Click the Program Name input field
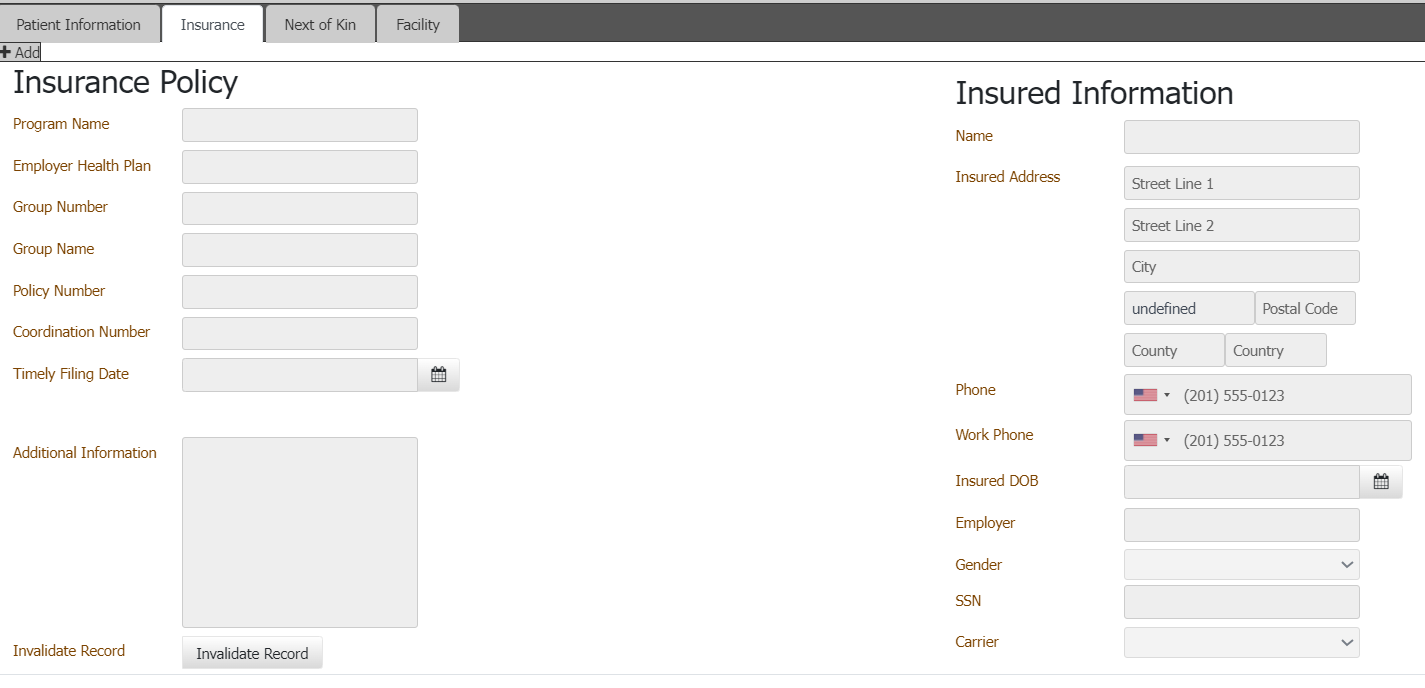 (299, 125)
